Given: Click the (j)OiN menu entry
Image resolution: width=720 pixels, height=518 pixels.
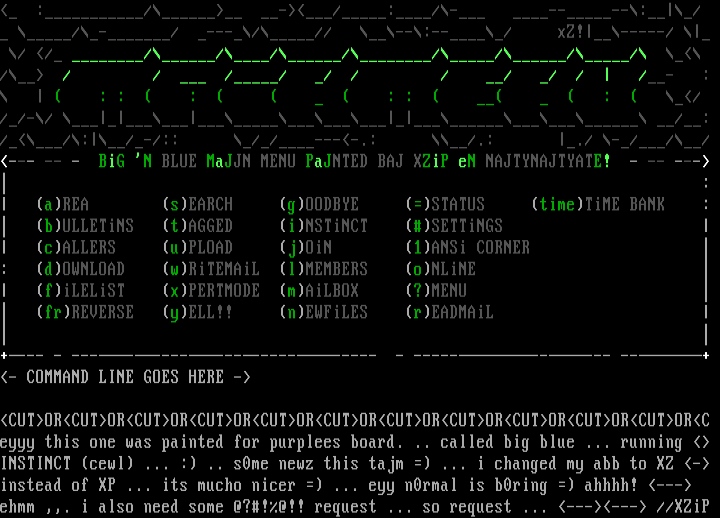Looking at the screenshot, I should 305,247.
